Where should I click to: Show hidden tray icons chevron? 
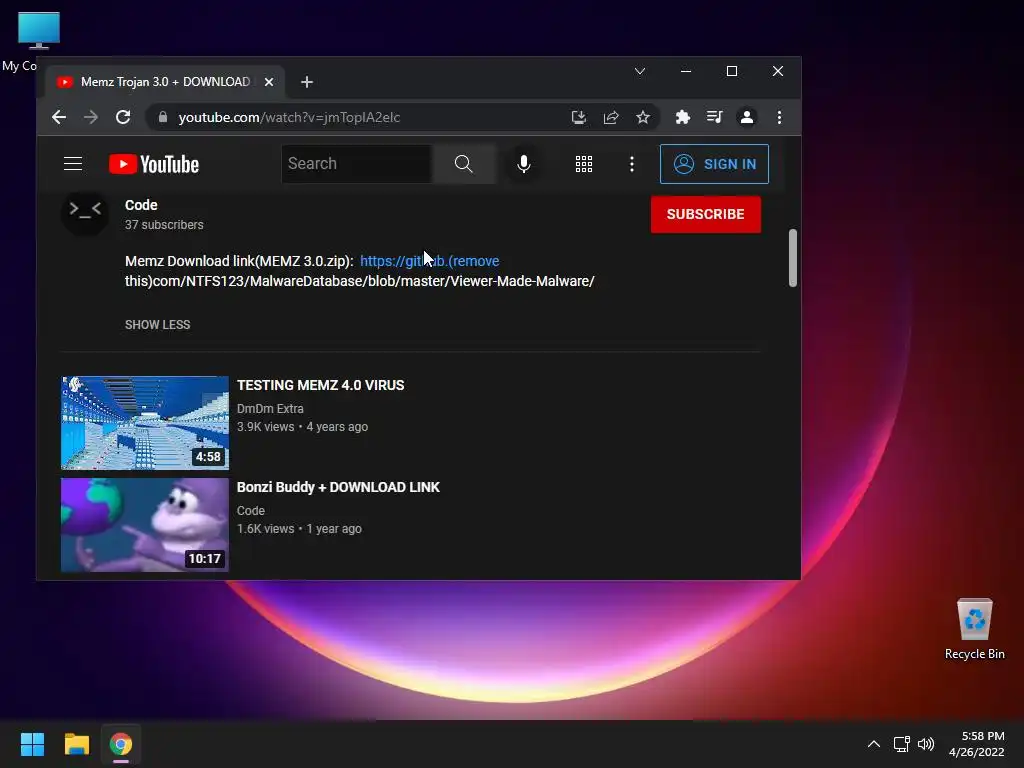874,744
